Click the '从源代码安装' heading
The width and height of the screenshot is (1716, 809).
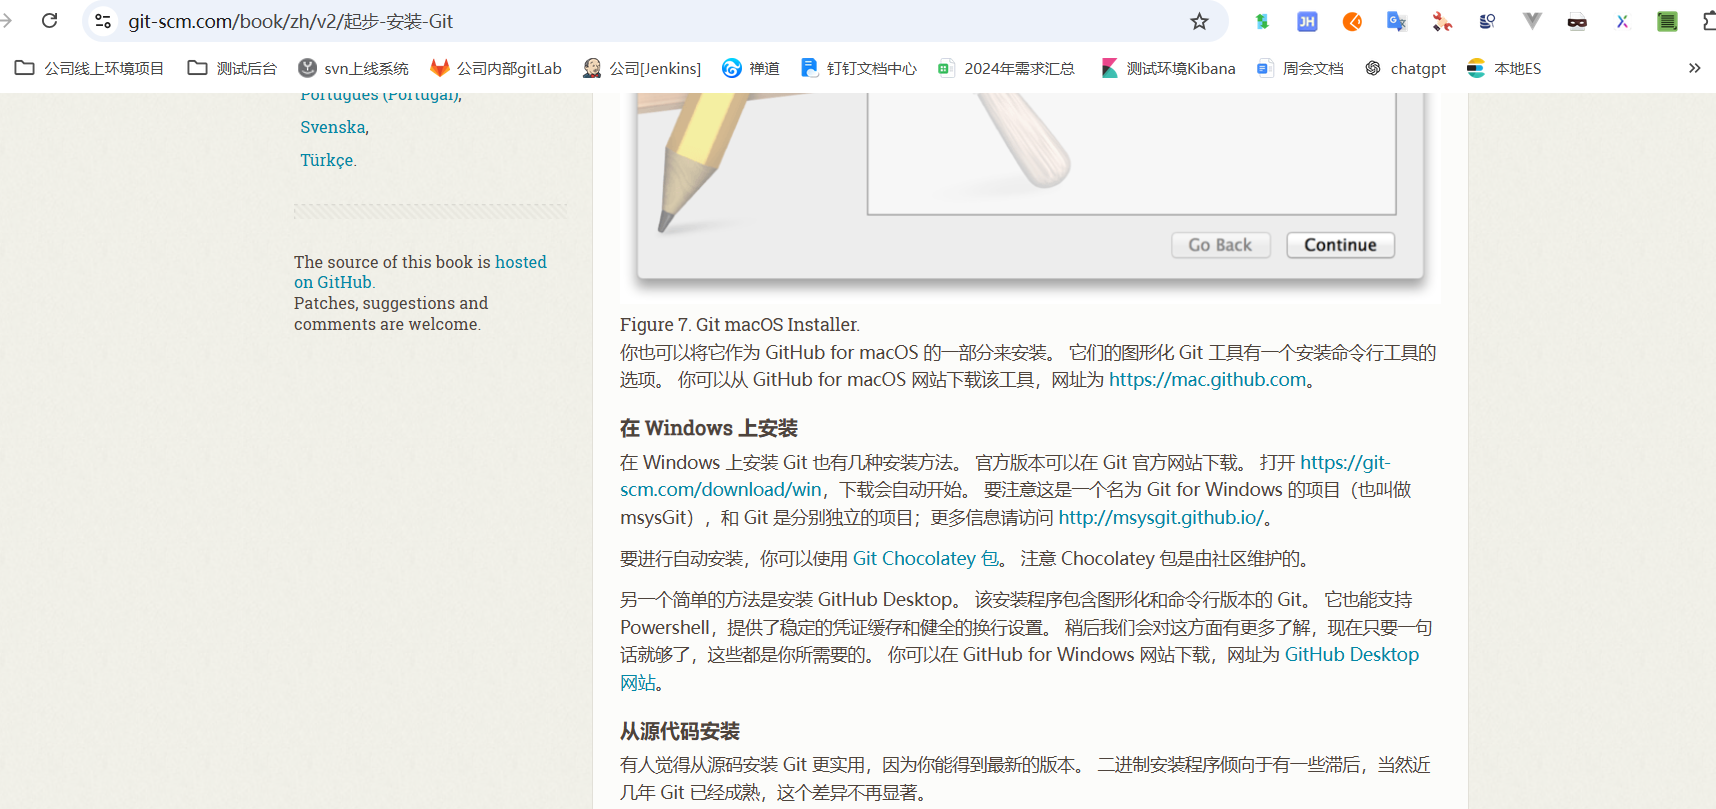680,731
